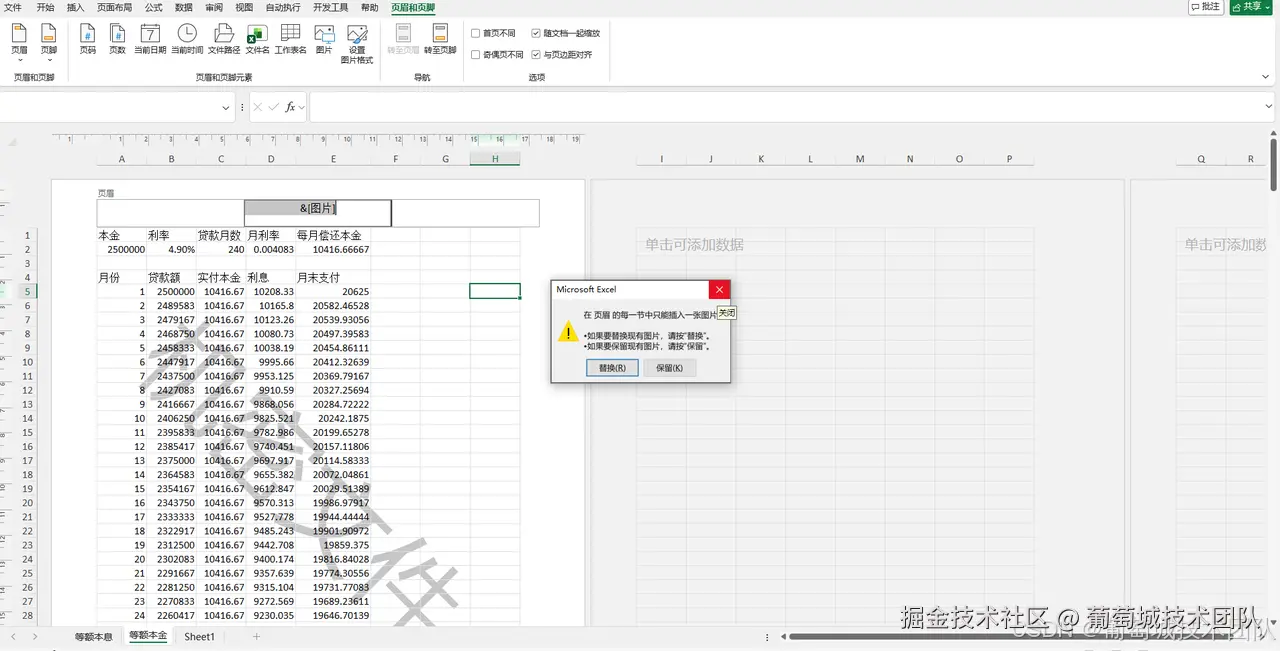Switch to the 开发工具 ribbon tab
1280x651 pixels.
pyautogui.click(x=331, y=7)
